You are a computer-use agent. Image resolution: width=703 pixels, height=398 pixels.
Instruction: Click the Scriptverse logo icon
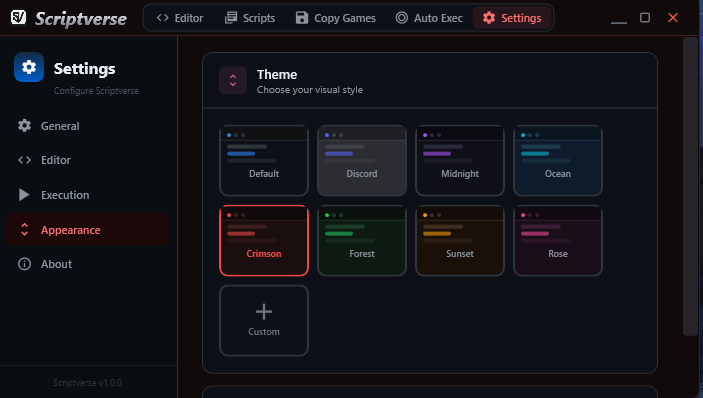(18, 17)
